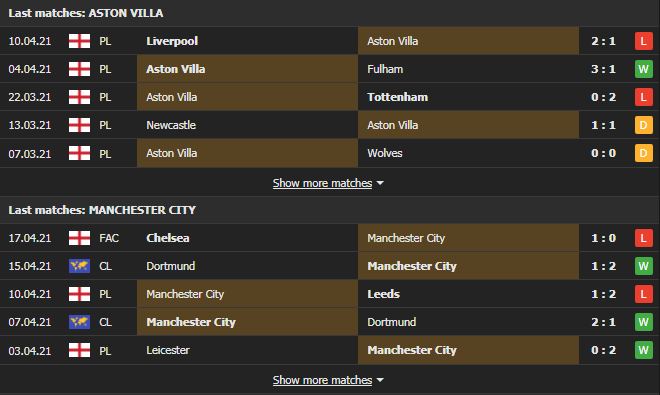The height and width of the screenshot is (395, 660).
Task: Expand Aston Villa's Show more matches
Action: click(x=322, y=183)
